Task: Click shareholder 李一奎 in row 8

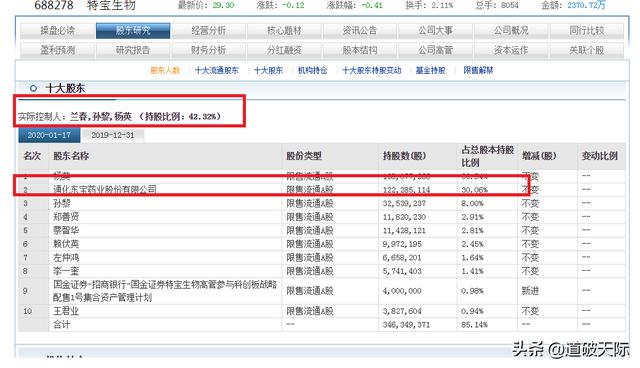Action: (66, 271)
